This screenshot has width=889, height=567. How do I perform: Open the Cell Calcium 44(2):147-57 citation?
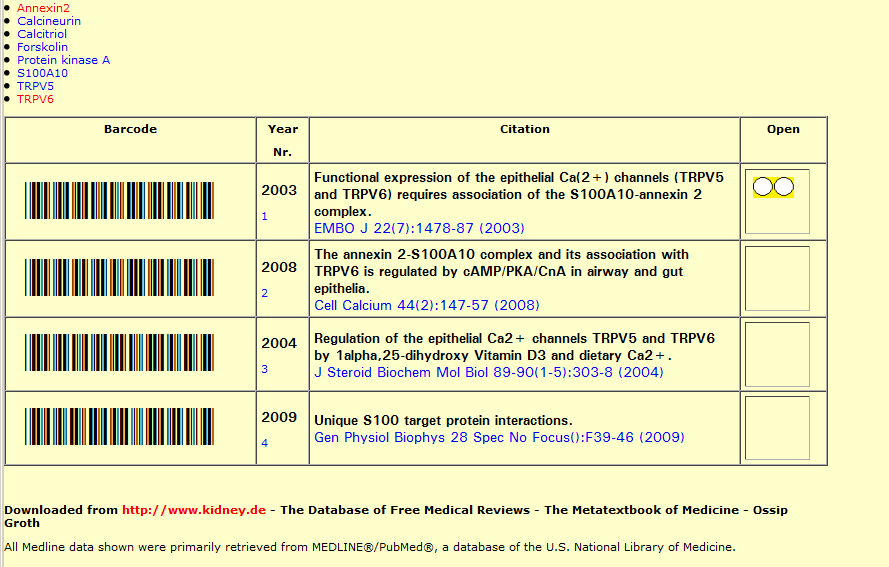[427, 305]
